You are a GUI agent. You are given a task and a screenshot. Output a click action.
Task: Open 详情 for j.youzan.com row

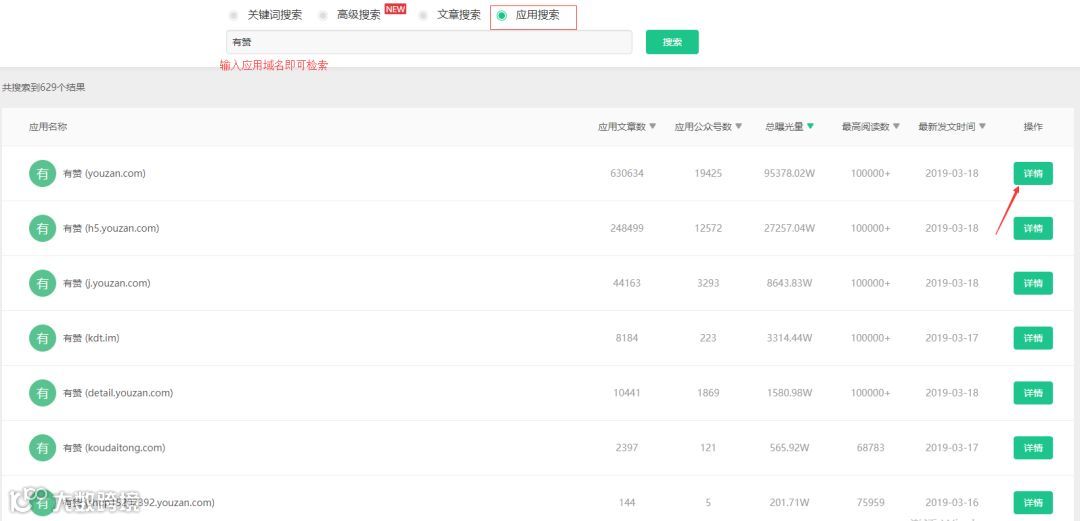(1033, 283)
